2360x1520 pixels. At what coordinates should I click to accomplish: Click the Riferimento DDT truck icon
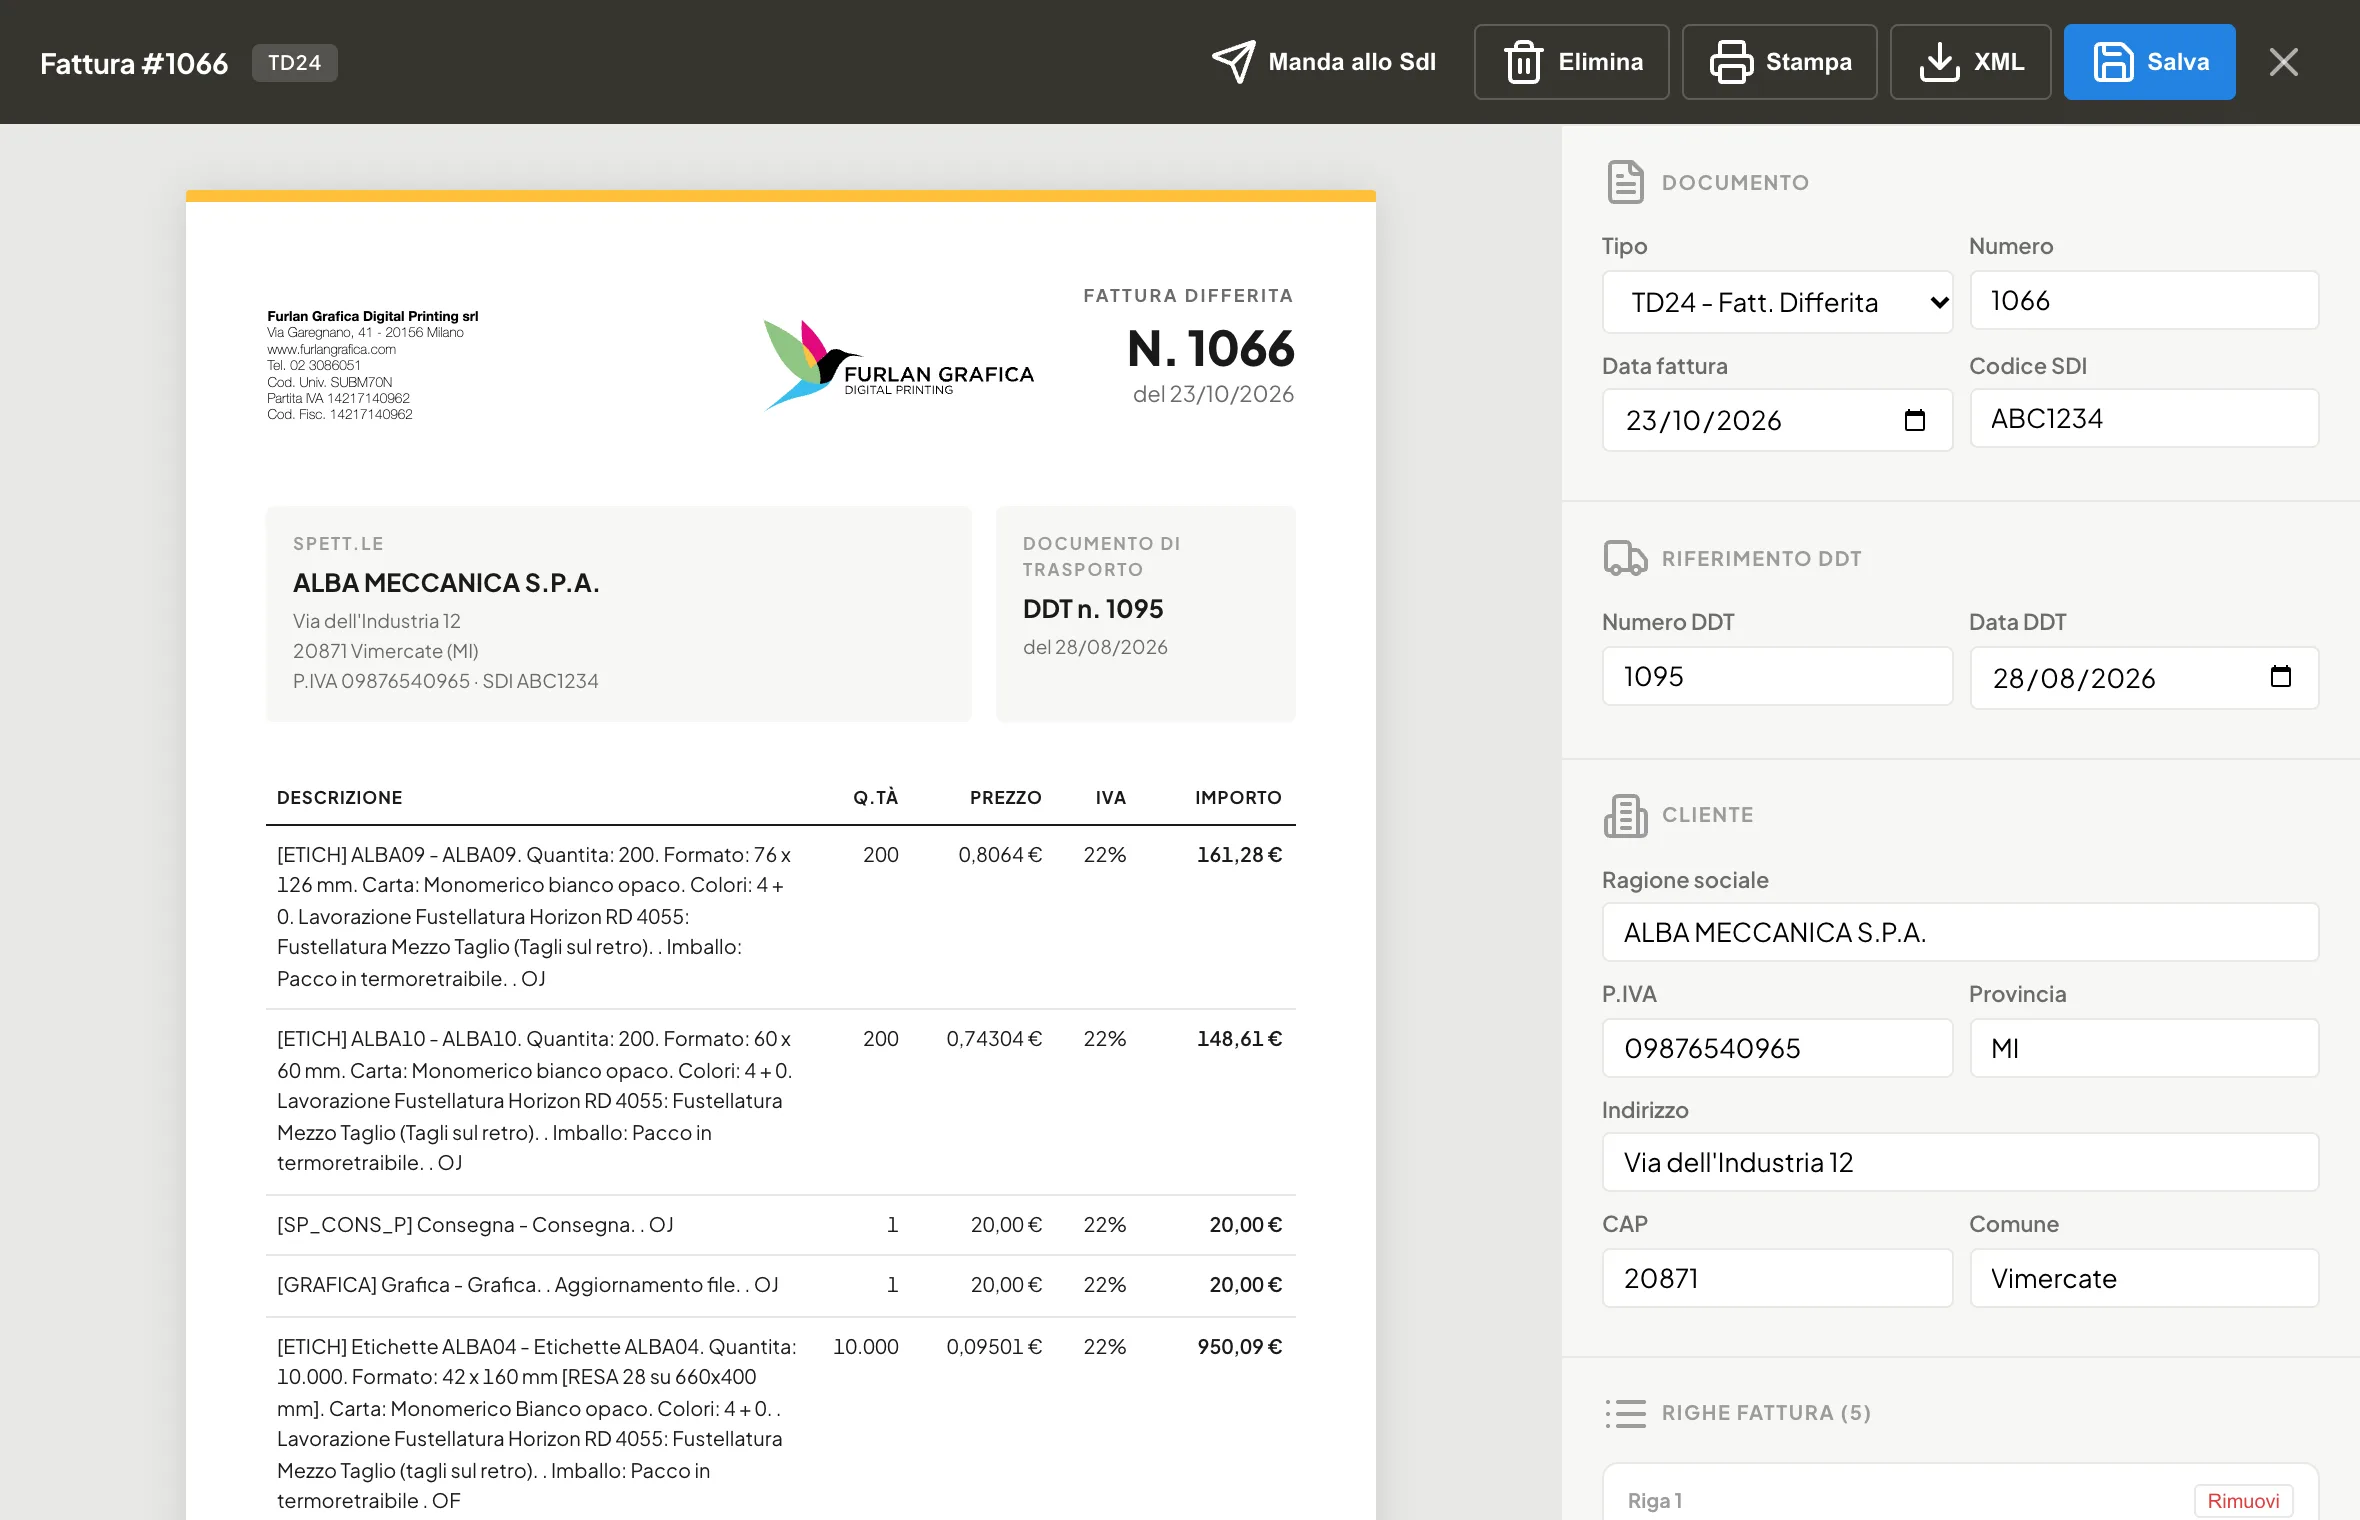1625,558
